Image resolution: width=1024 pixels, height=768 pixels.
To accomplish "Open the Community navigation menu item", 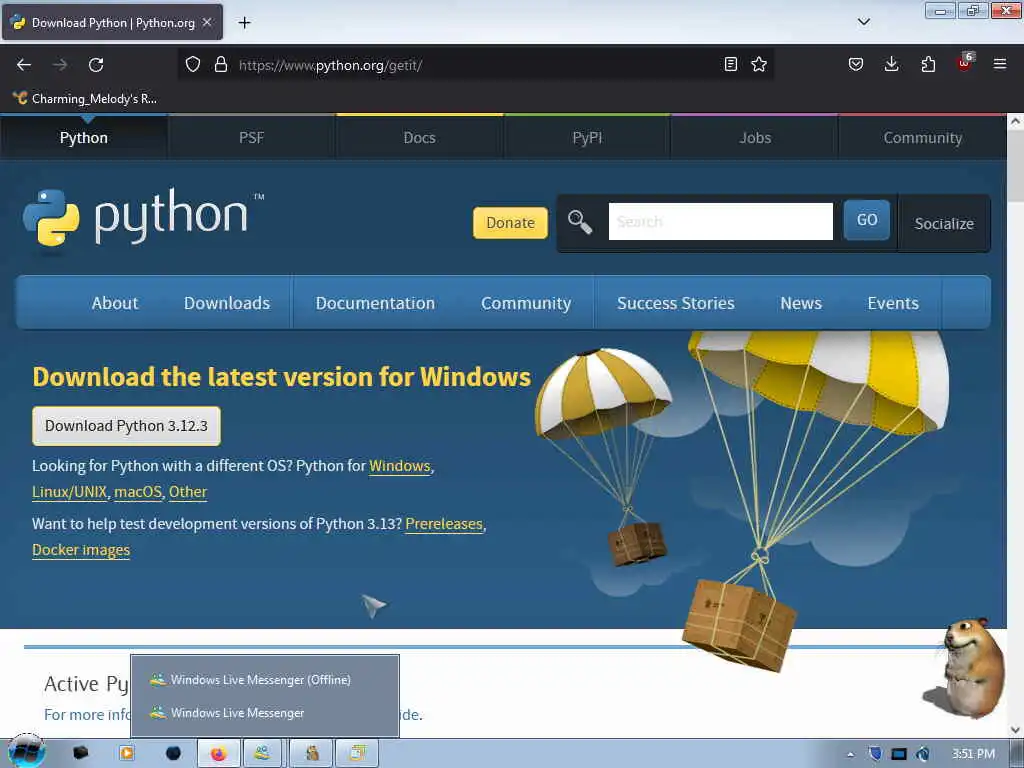I will [526, 303].
